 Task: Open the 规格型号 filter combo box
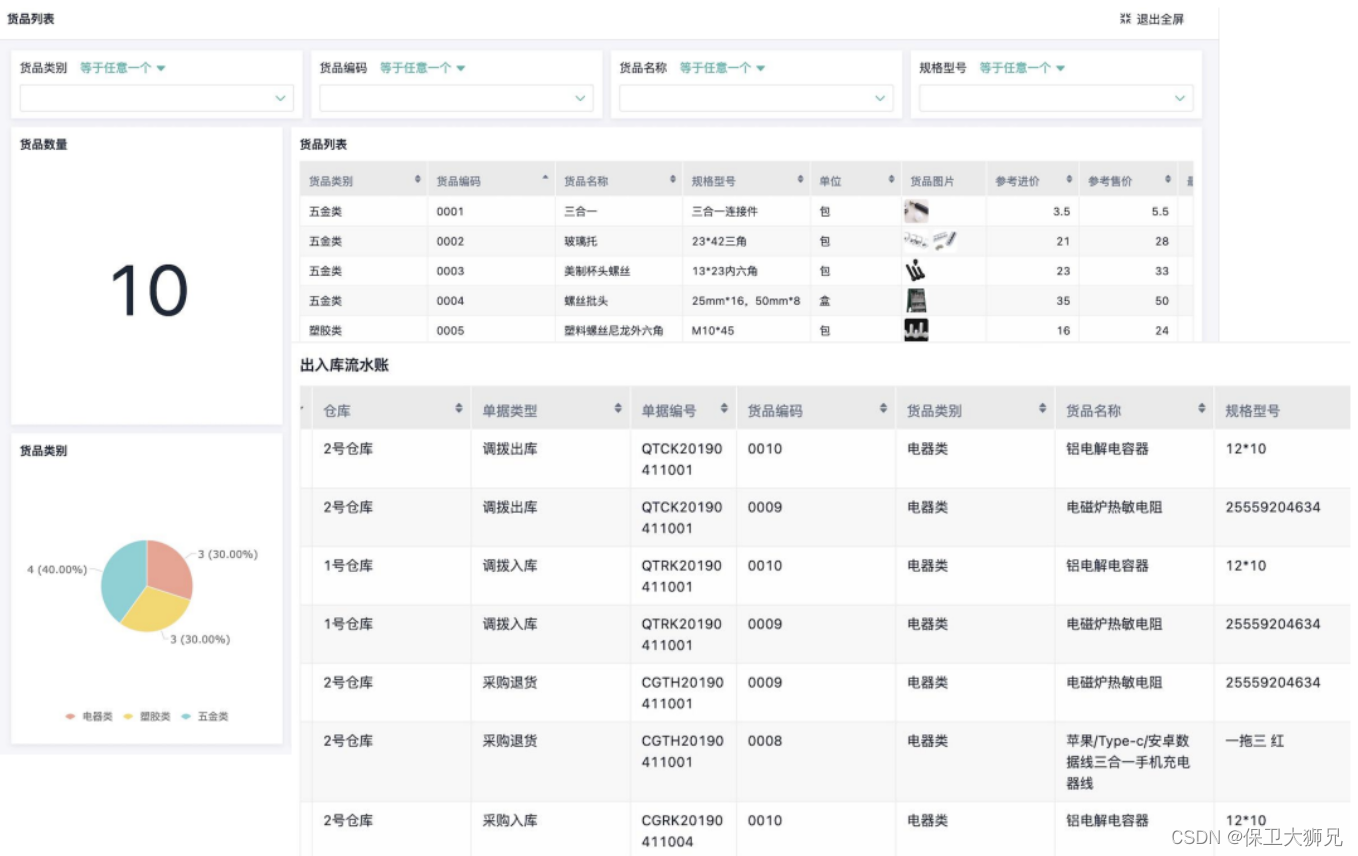pyautogui.click(x=1053, y=98)
